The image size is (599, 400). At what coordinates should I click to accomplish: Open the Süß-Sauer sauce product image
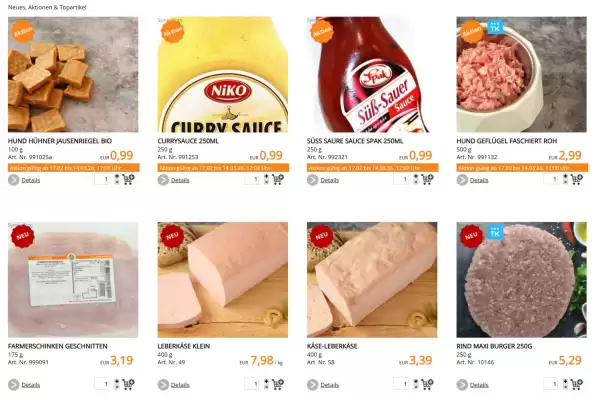pos(372,74)
